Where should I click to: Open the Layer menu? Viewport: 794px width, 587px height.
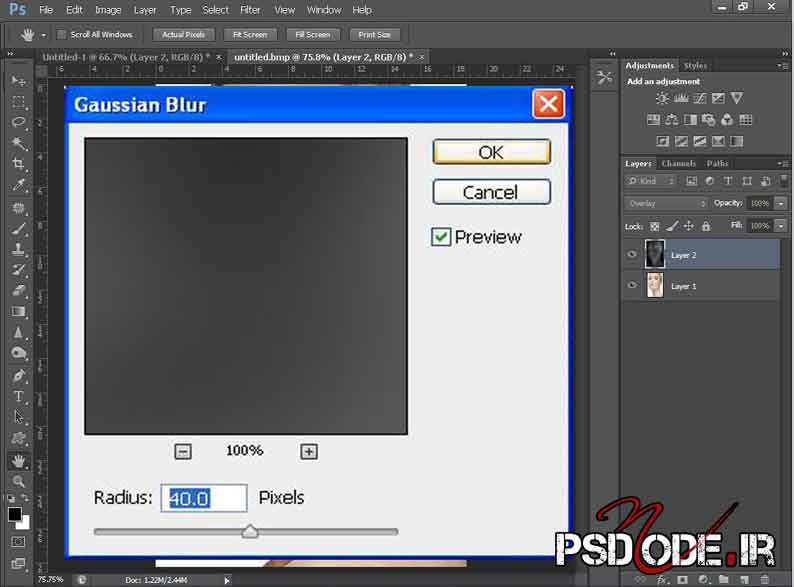(x=145, y=10)
